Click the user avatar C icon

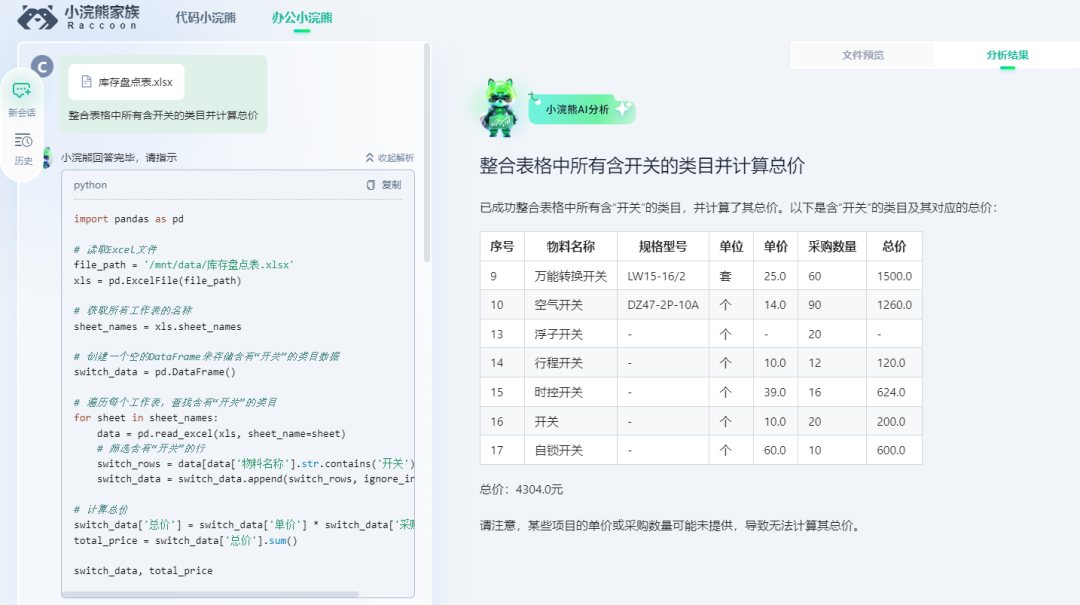42,66
